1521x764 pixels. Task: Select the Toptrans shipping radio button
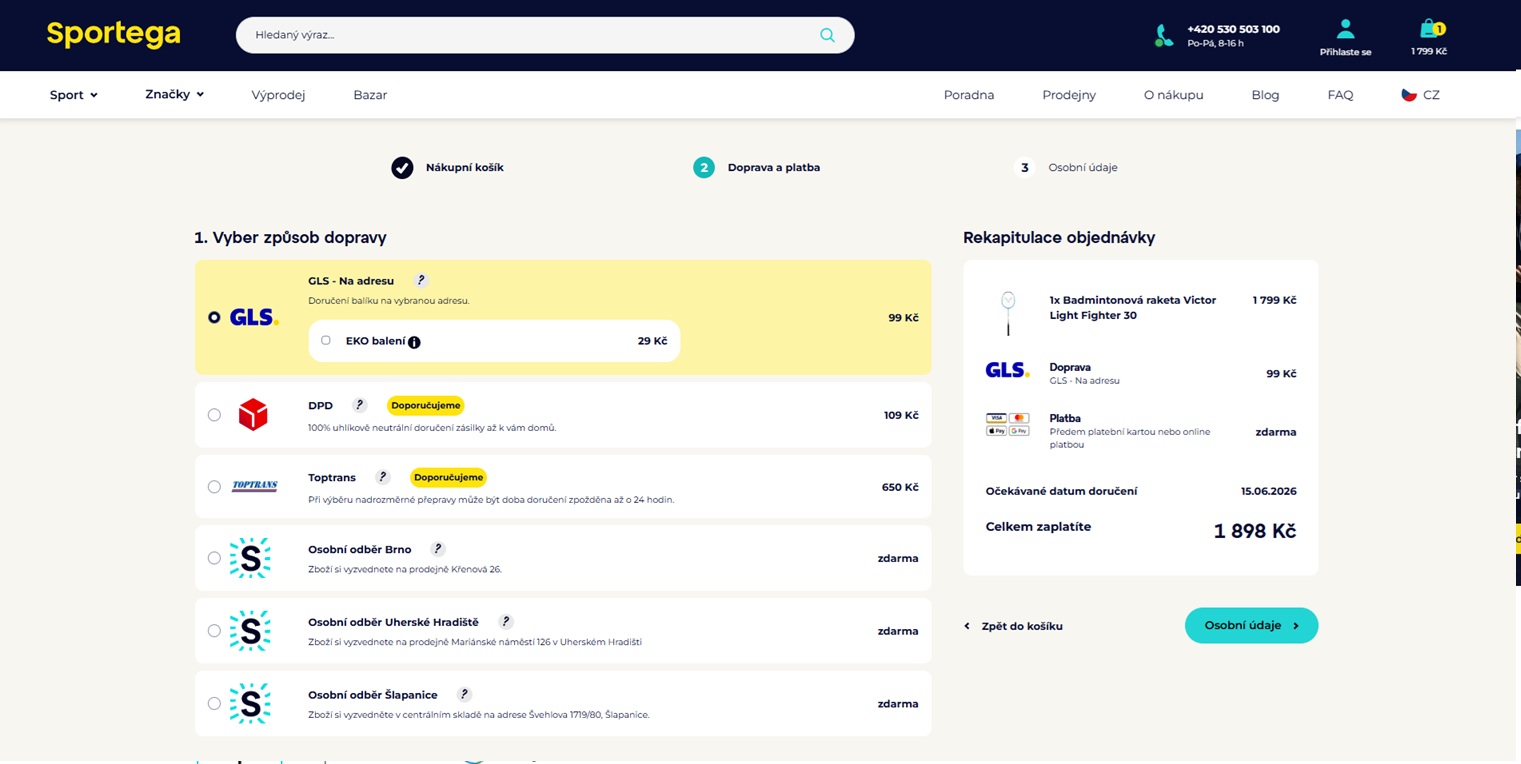pos(214,487)
